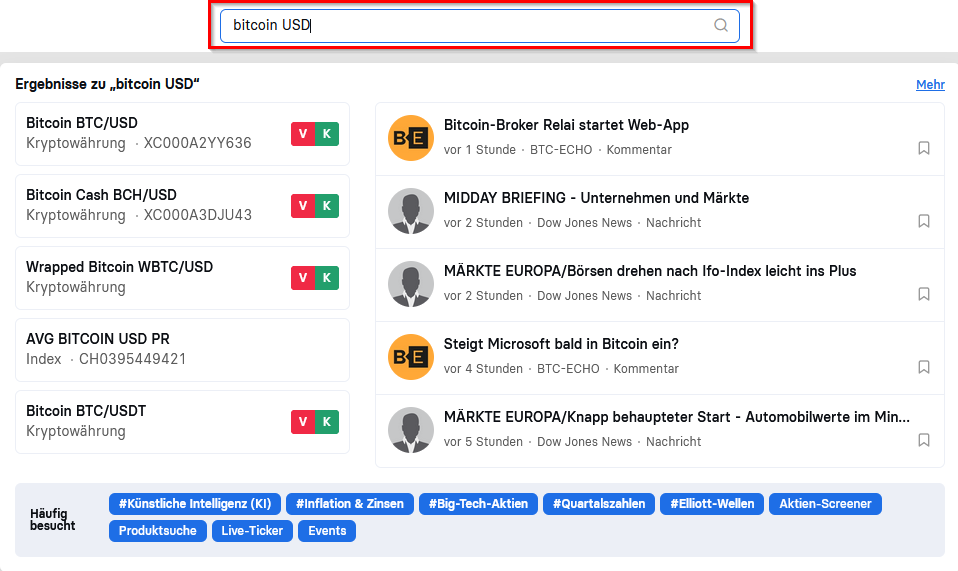958x571 pixels.
Task: Open article Börsen drehen nach Ifo-Index
Action: coord(649,271)
